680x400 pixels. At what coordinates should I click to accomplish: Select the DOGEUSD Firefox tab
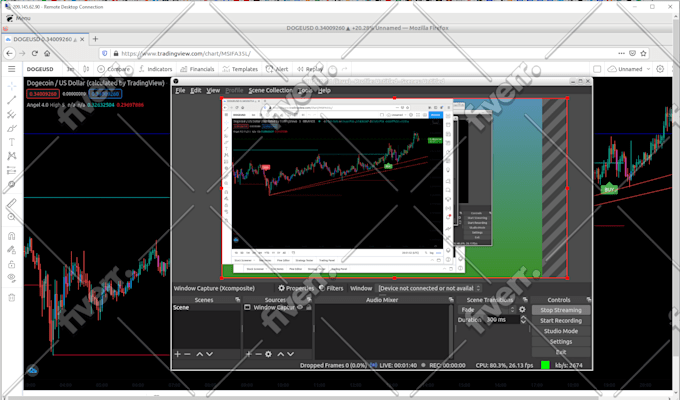click(x=45, y=39)
